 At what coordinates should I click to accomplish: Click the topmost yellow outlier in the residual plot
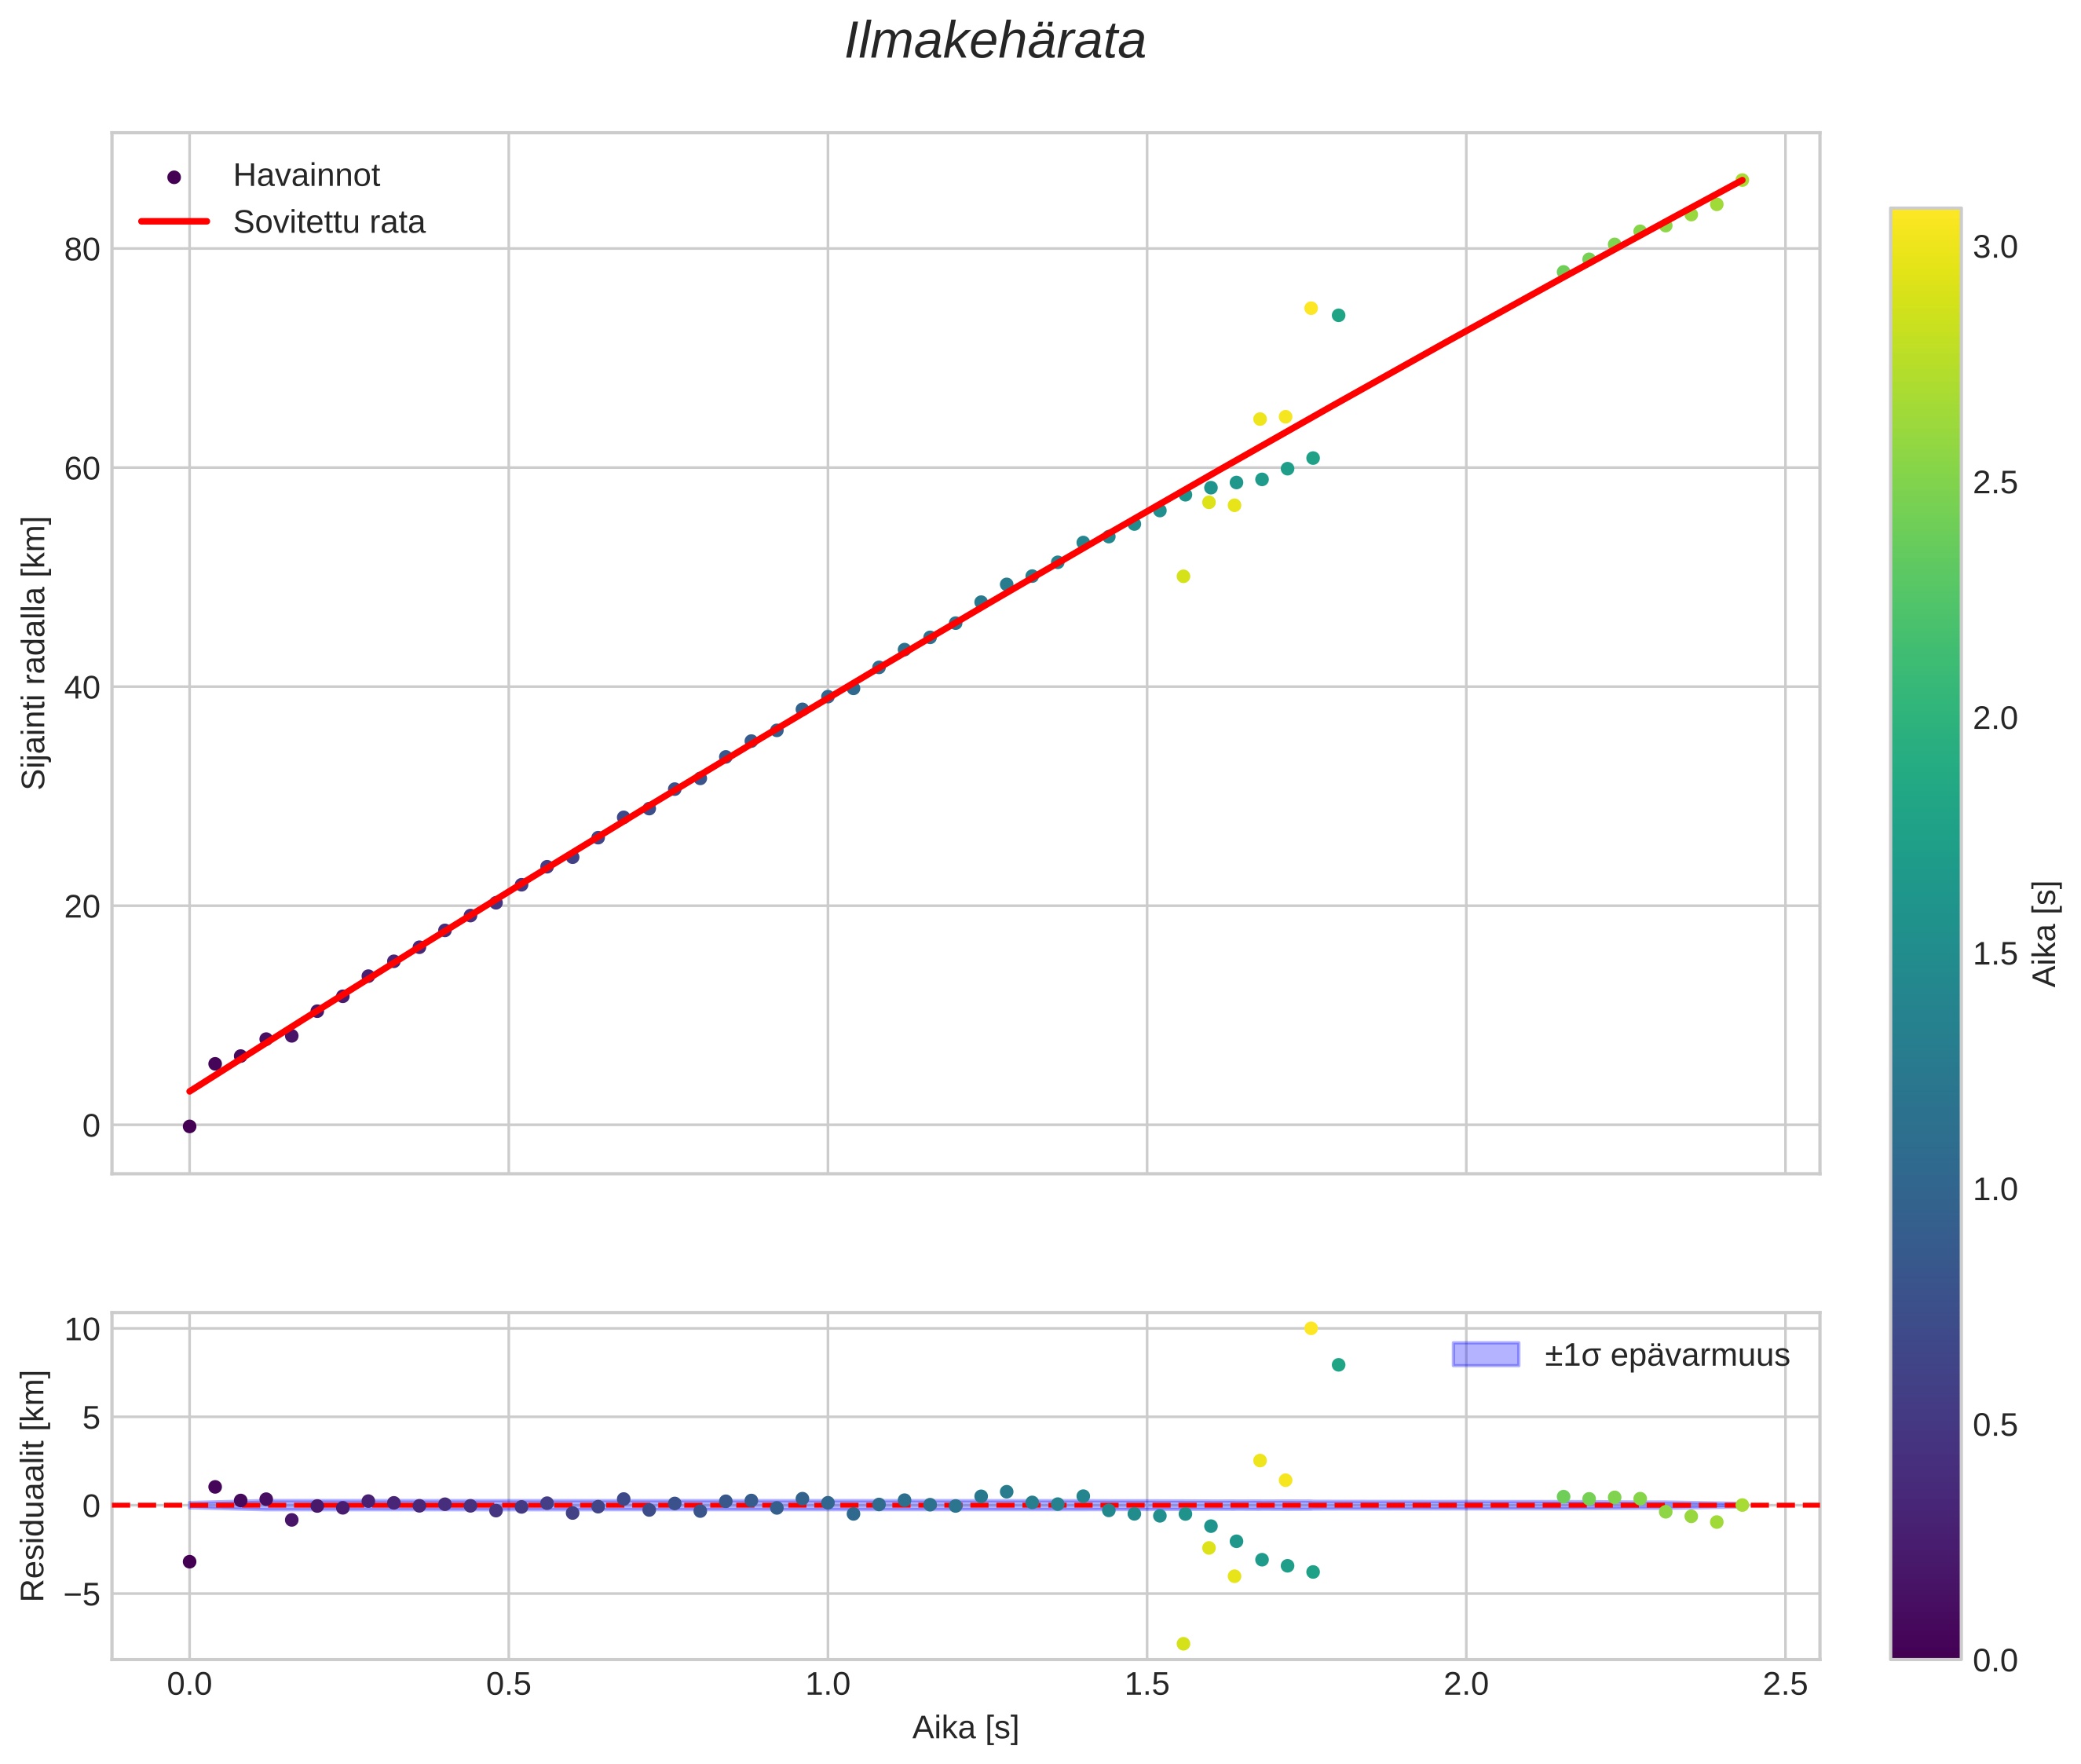pyautogui.click(x=1311, y=1328)
